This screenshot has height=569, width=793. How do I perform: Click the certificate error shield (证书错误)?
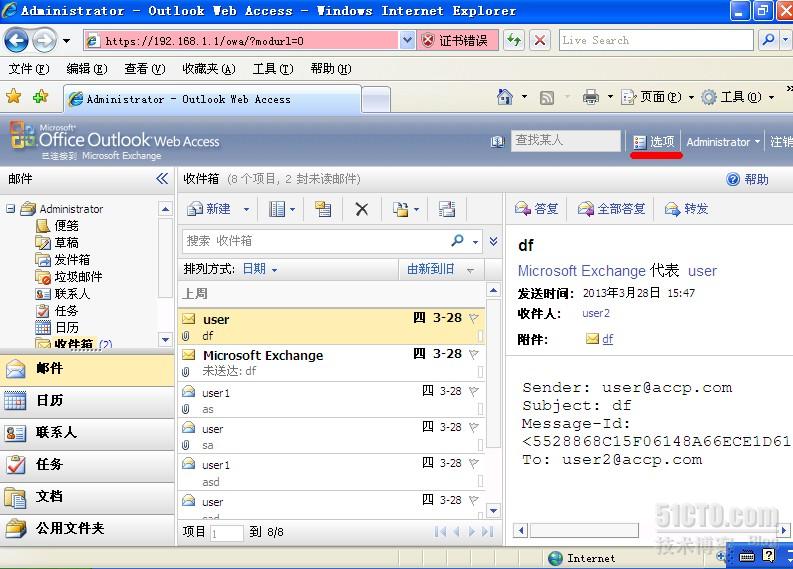(457, 40)
